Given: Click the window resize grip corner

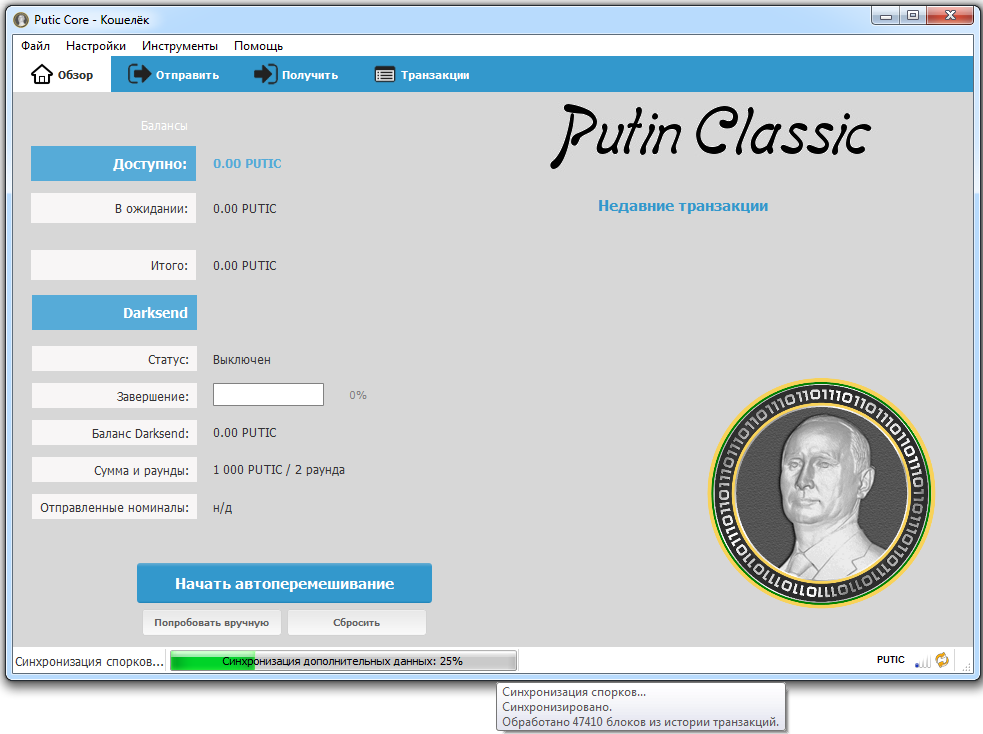Looking at the screenshot, I should coord(966,666).
